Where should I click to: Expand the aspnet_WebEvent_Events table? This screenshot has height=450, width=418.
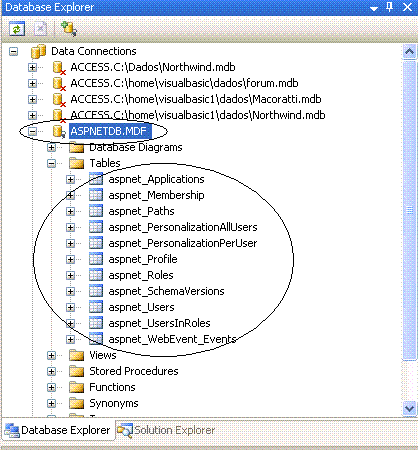click(x=70, y=340)
